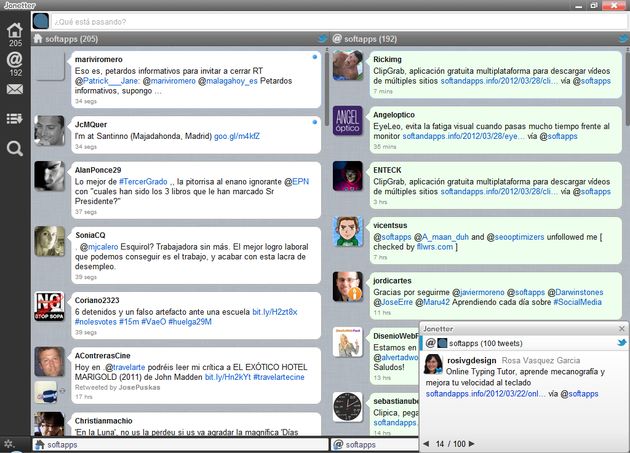Viewport: 630px width, 453px height.
Task: Open Coriano2323's STOP SOPA avatar
Action: [x=49, y=306]
